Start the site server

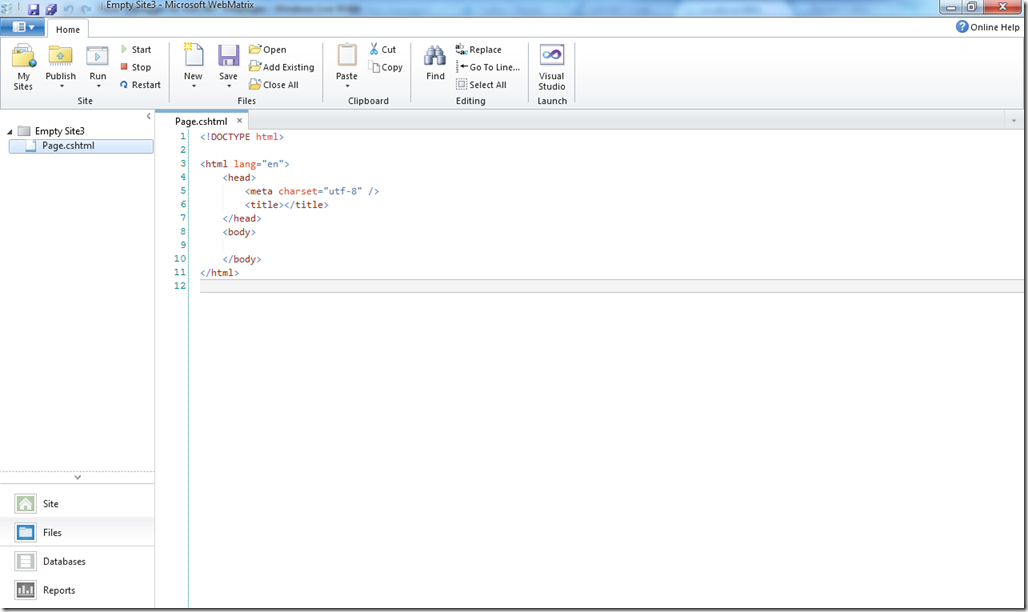(136, 50)
